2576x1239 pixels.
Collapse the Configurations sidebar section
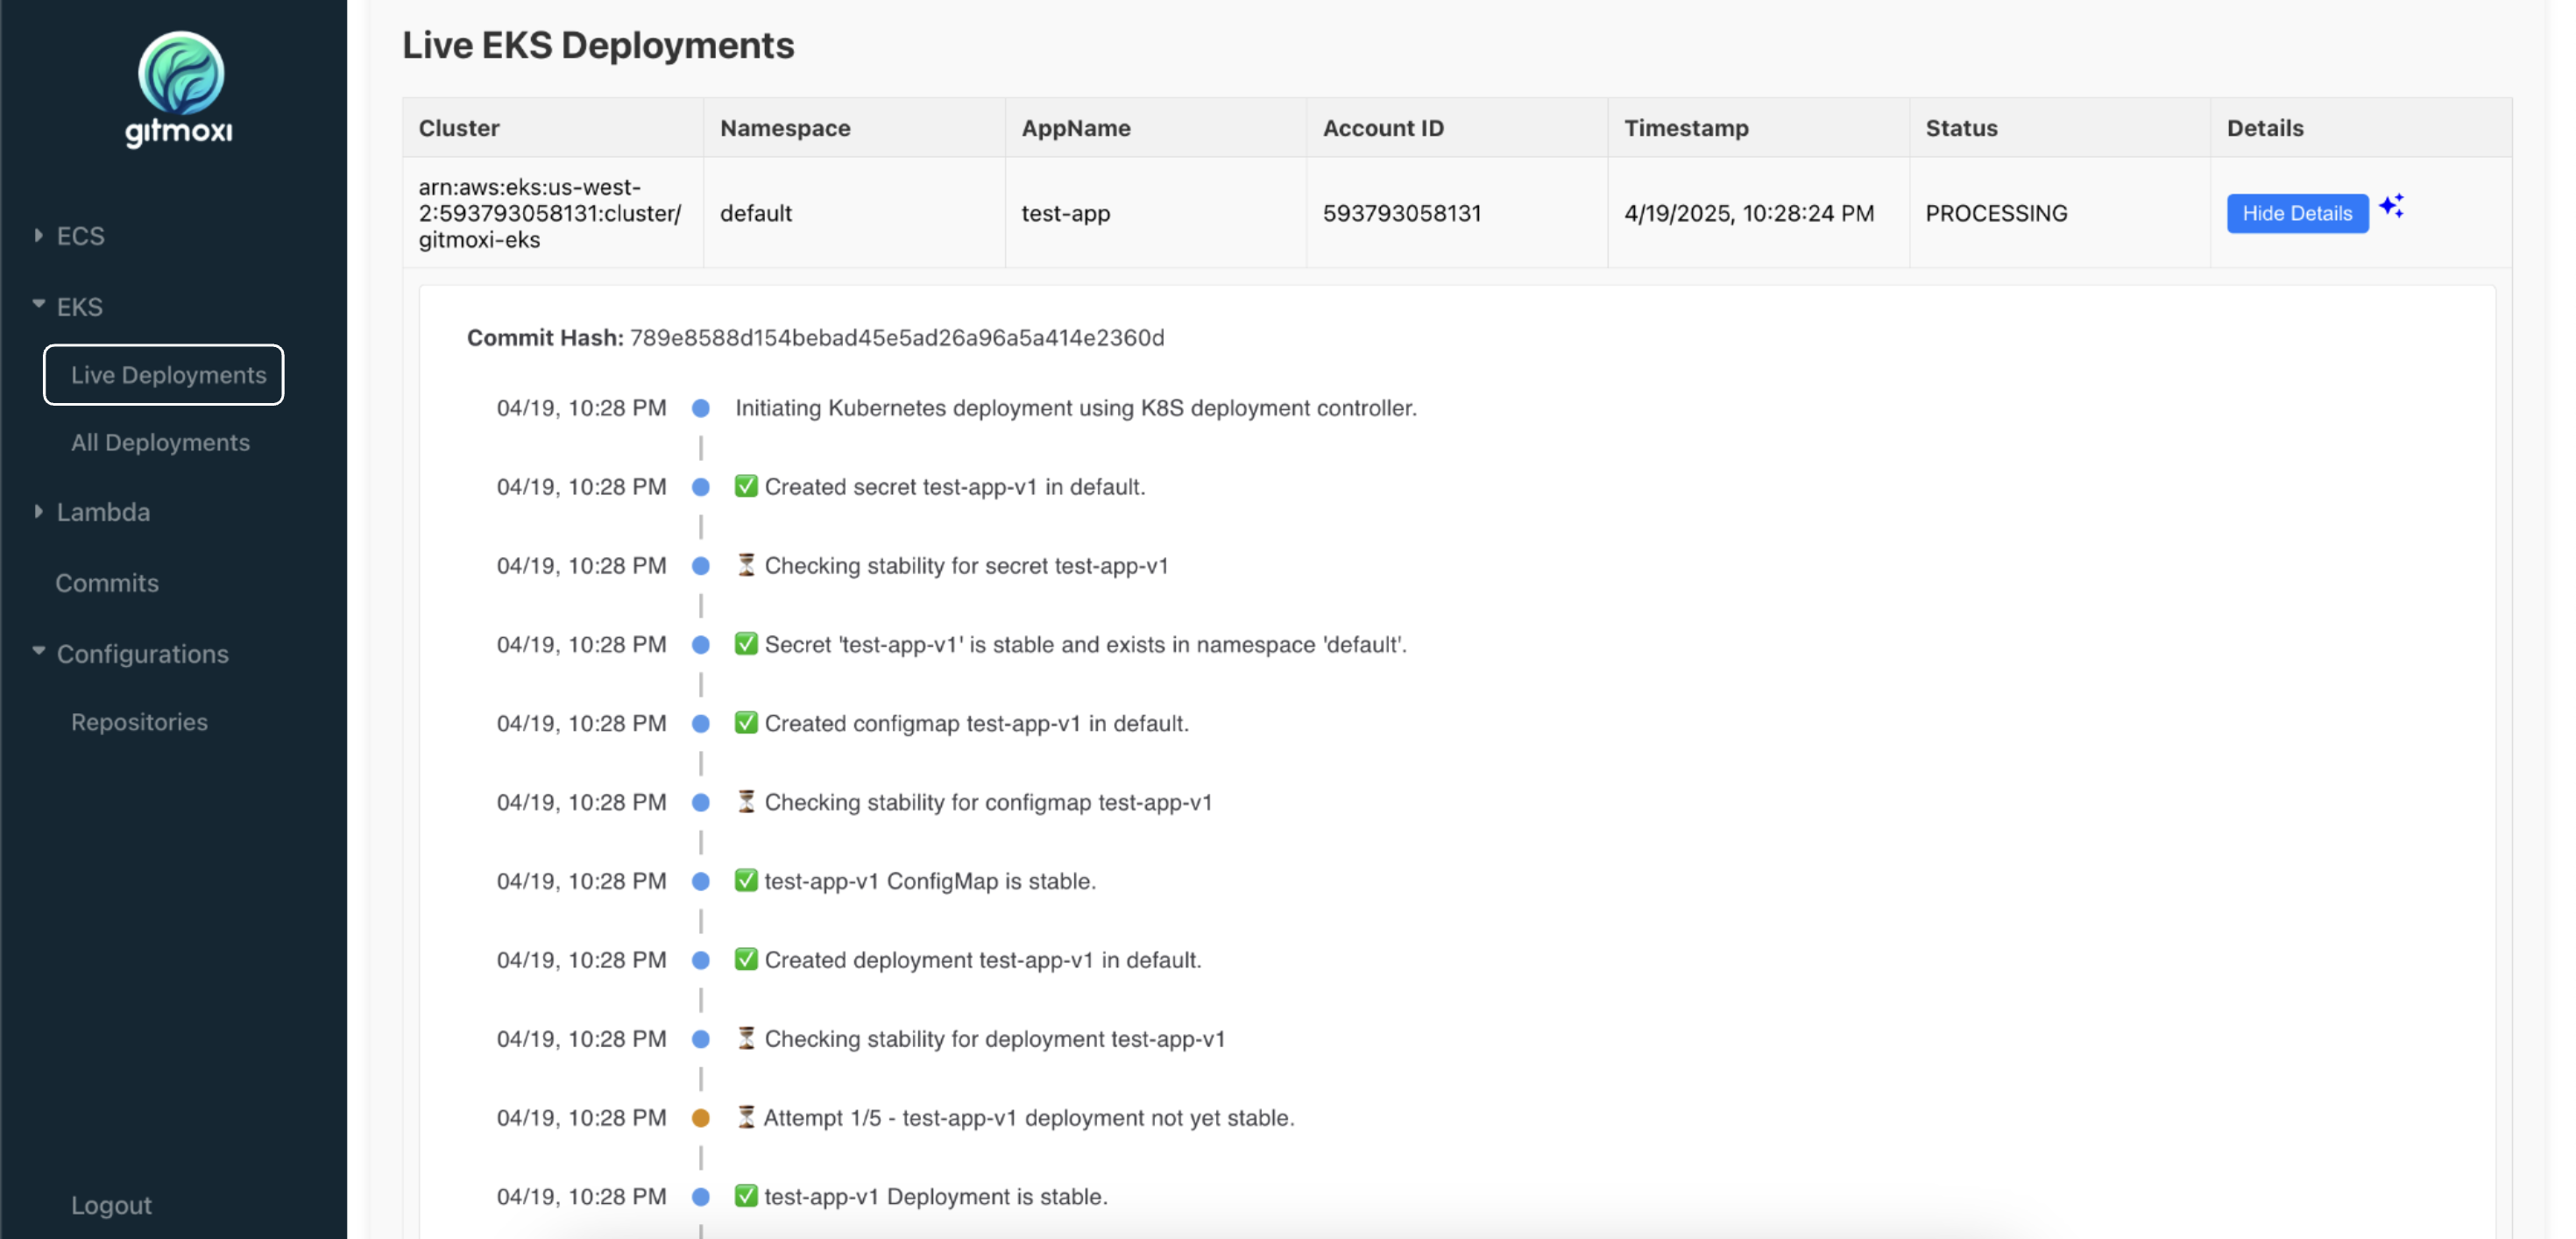(38, 652)
